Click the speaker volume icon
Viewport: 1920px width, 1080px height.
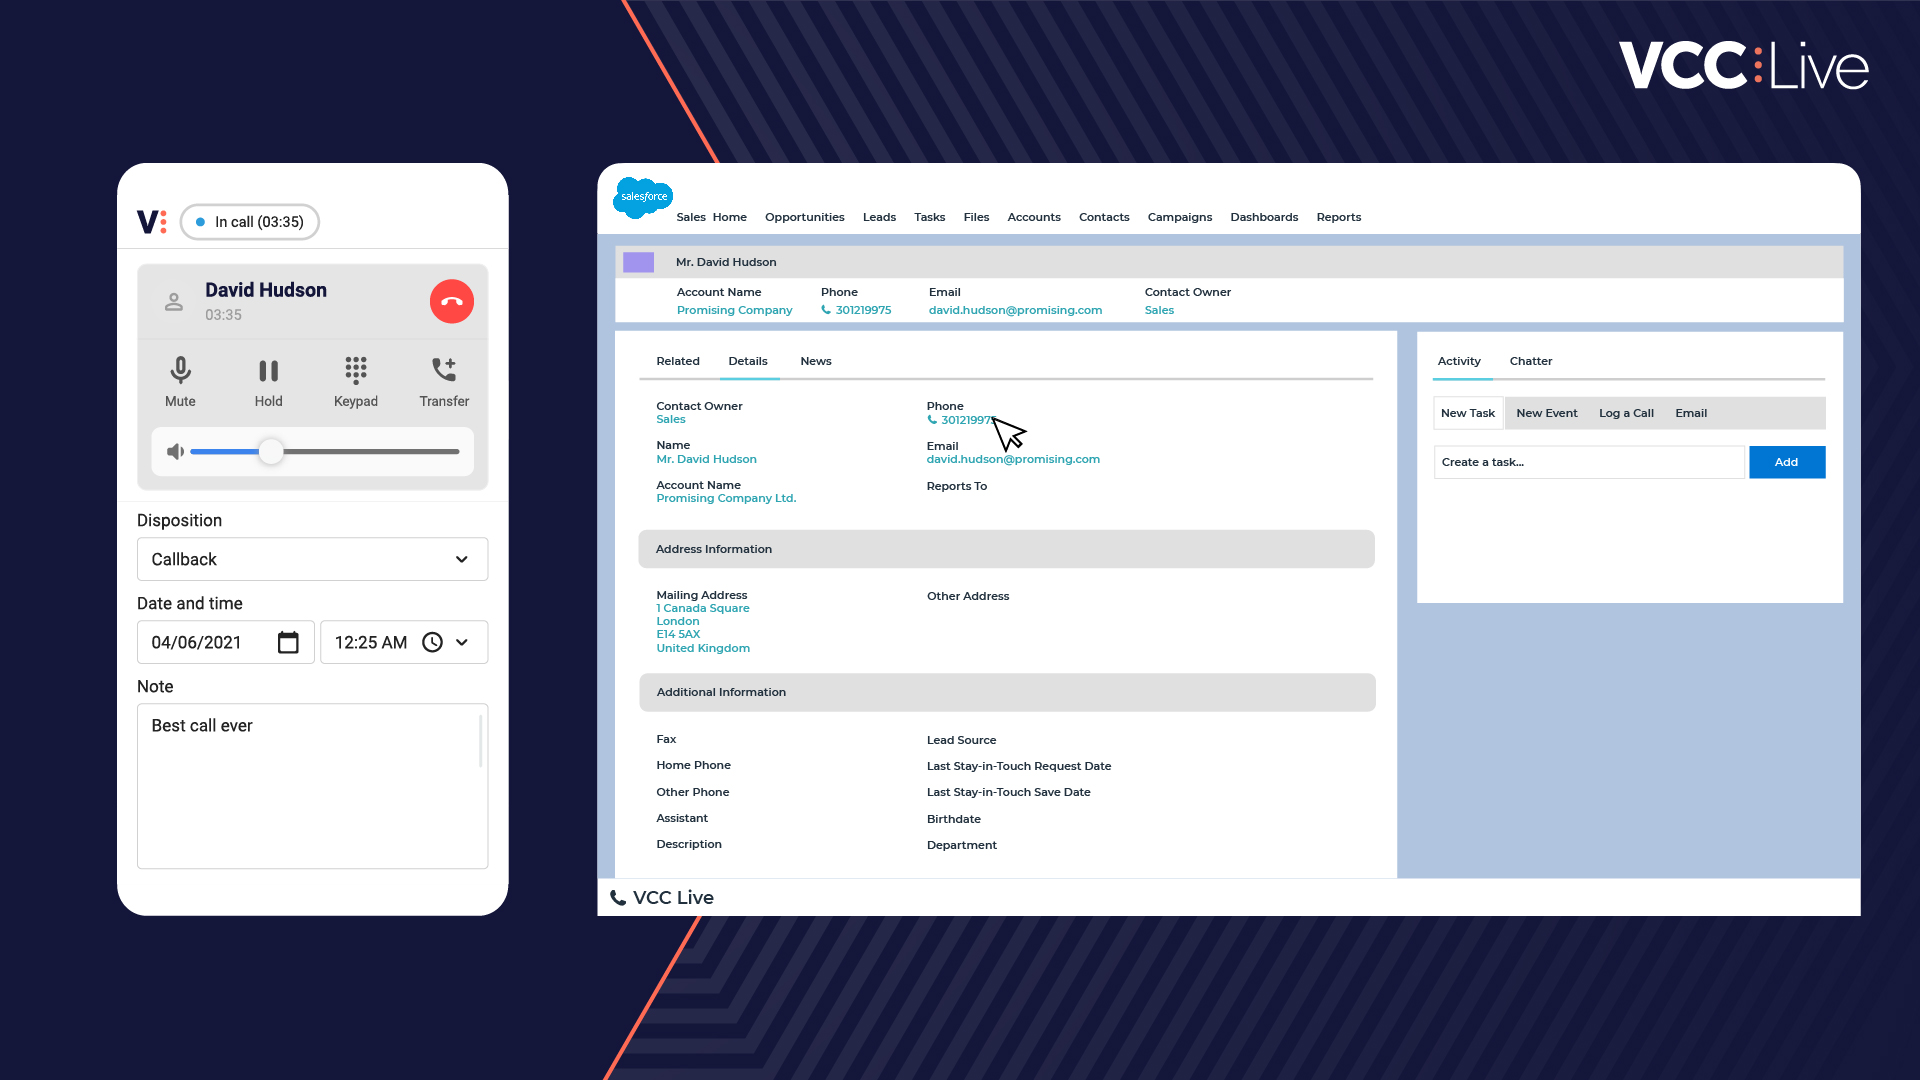175,452
